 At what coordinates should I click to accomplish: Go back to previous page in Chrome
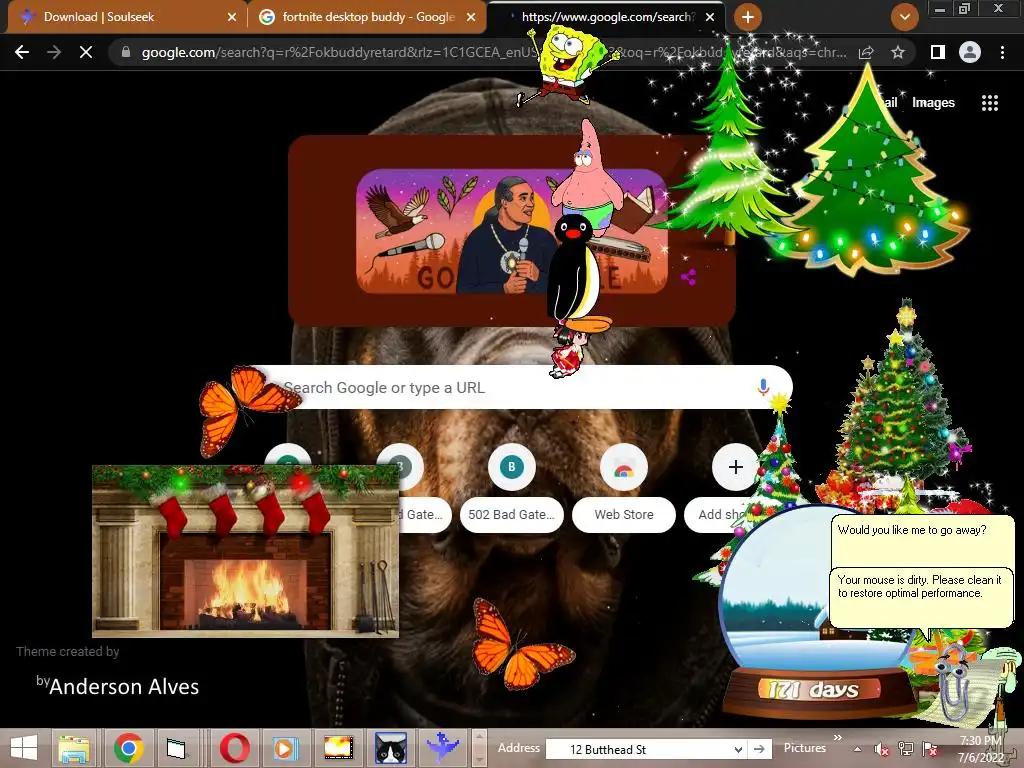22,52
